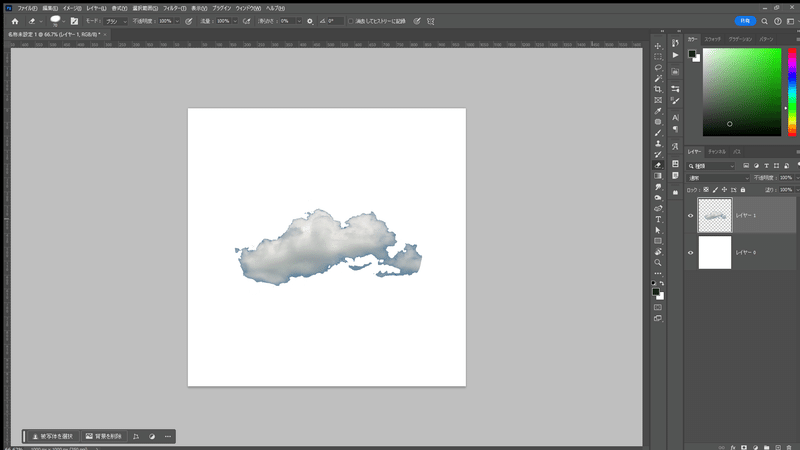Click the 背景を削除 button
The width and height of the screenshot is (800, 450).
click(104, 436)
